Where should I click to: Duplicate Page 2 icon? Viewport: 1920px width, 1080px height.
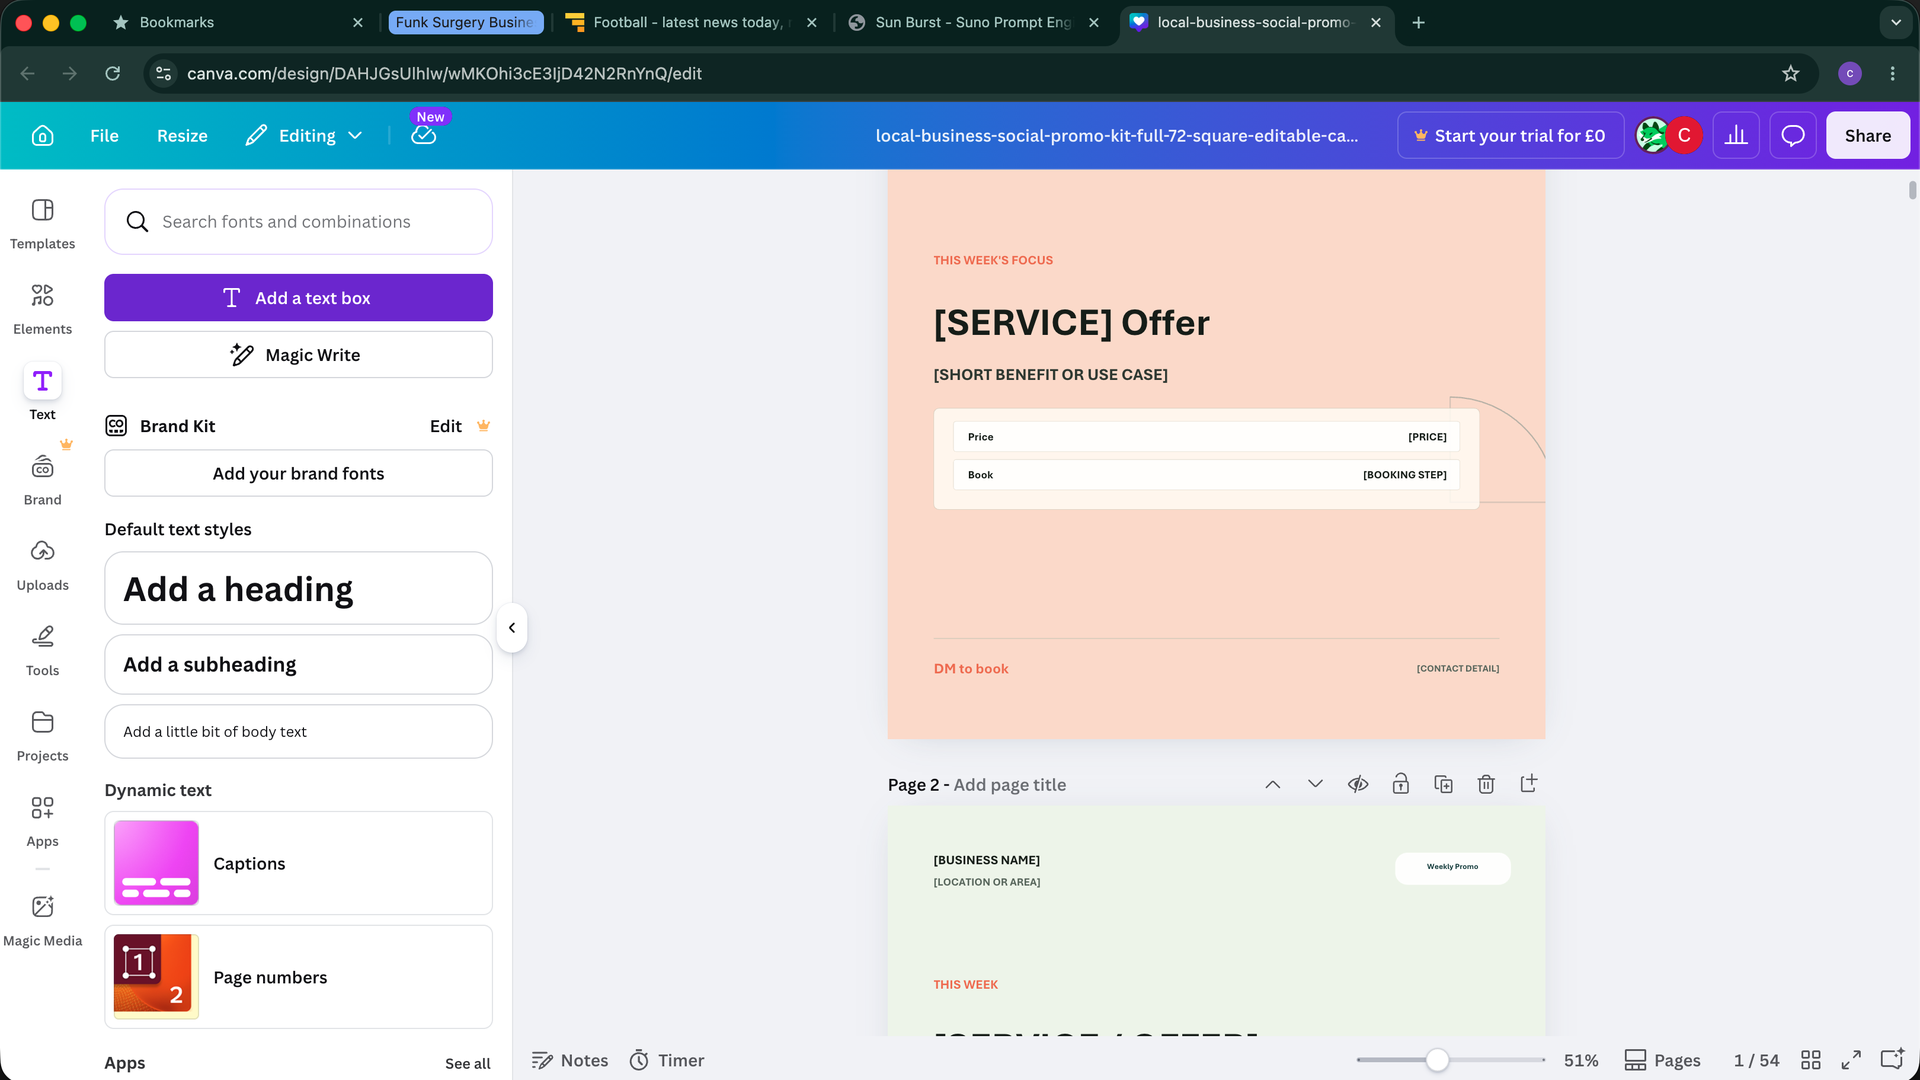click(x=1443, y=785)
